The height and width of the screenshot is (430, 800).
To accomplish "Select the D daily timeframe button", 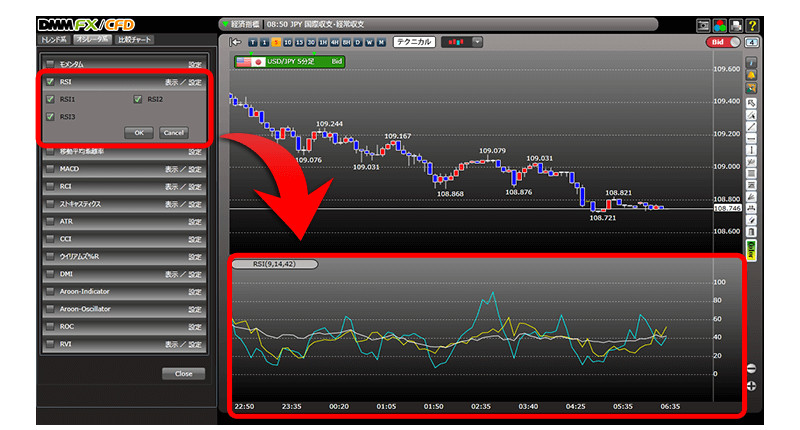I will pos(358,42).
